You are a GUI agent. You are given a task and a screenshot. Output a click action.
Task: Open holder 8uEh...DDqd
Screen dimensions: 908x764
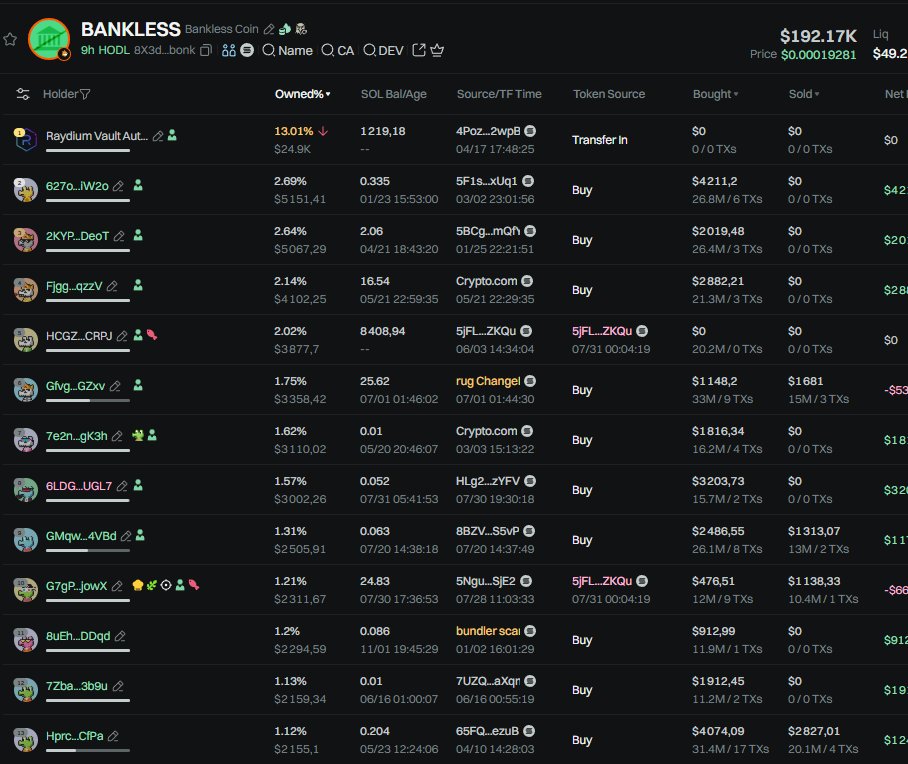pos(78,636)
